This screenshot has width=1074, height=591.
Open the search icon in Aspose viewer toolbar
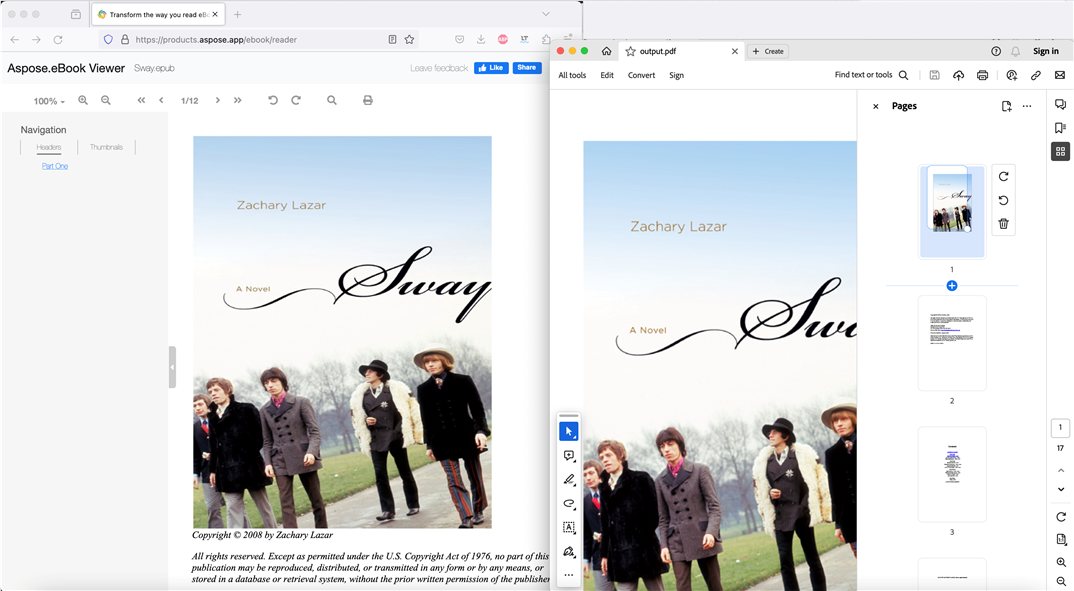coord(331,100)
